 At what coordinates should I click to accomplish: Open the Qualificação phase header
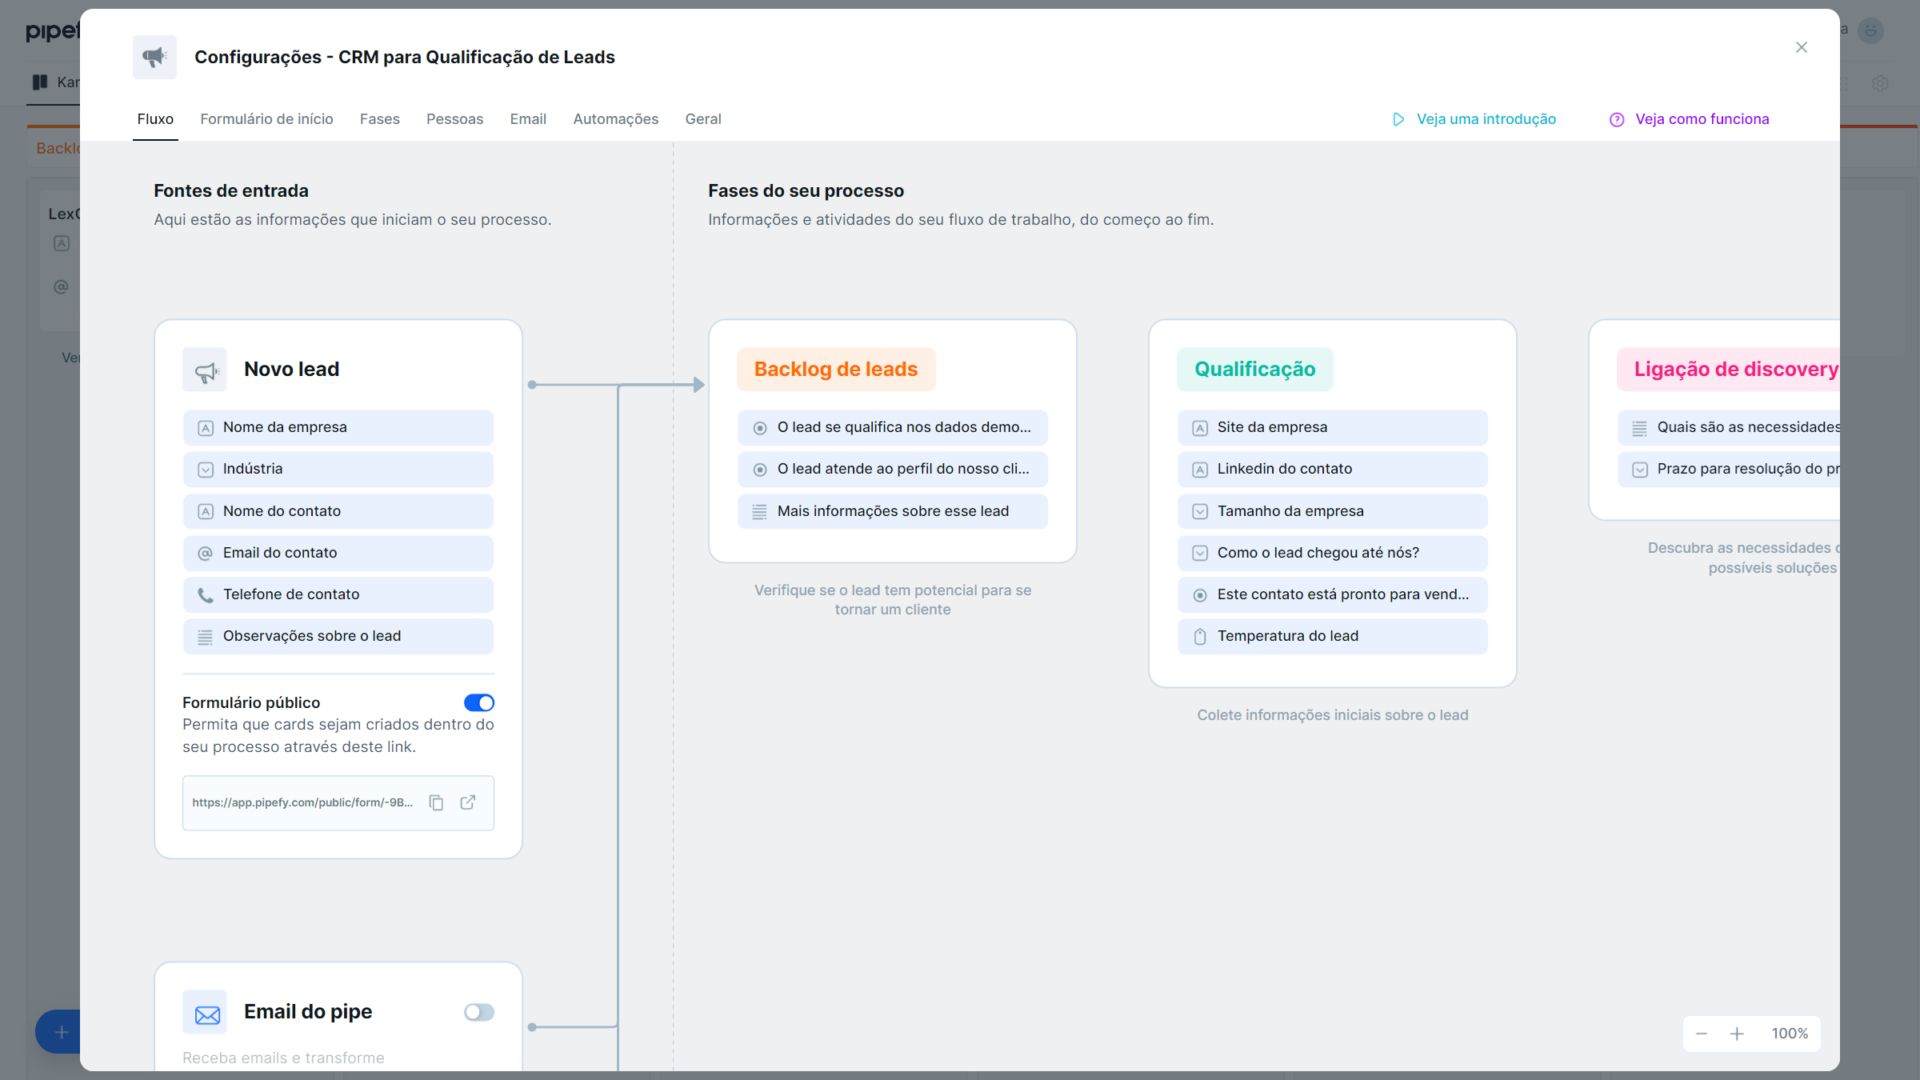click(x=1255, y=369)
